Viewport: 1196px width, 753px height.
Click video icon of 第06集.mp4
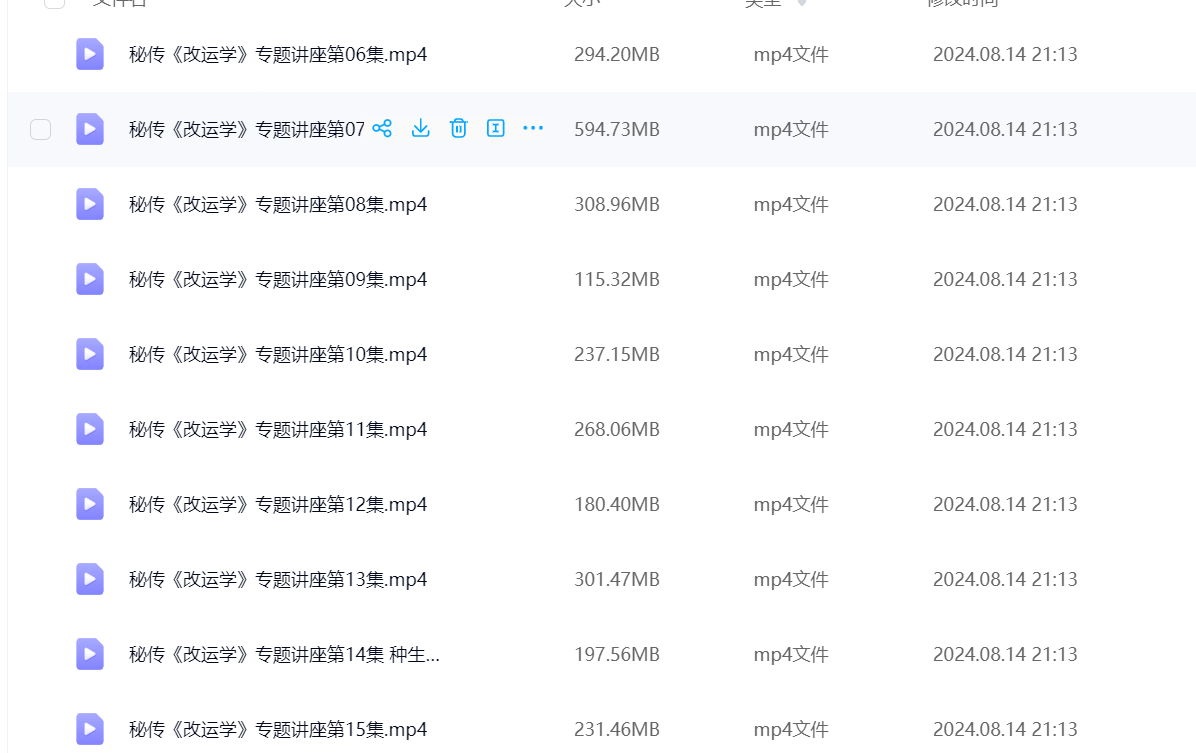click(90, 54)
